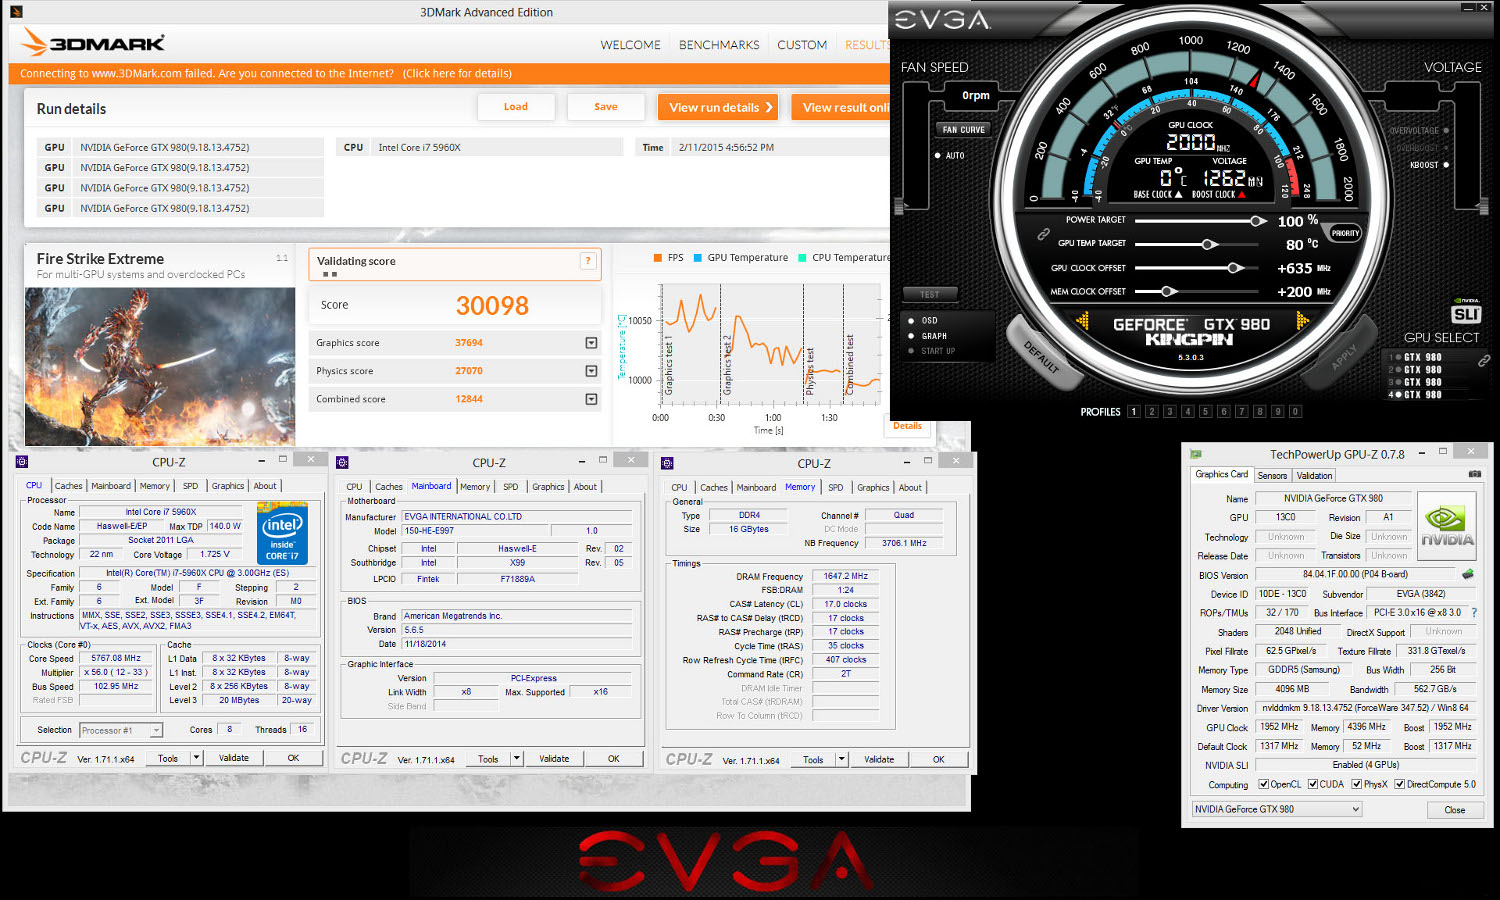This screenshot has width=1500, height=900.
Task: Open the CUSTOM tab in 3DMark
Action: pyautogui.click(x=802, y=45)
